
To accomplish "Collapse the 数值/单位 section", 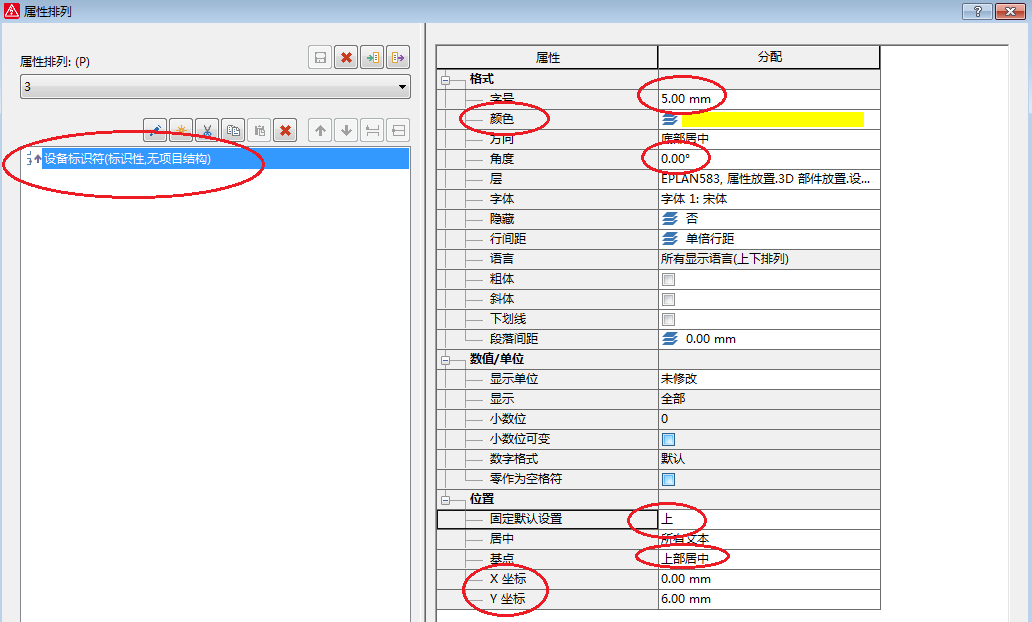I will [446, 359].
